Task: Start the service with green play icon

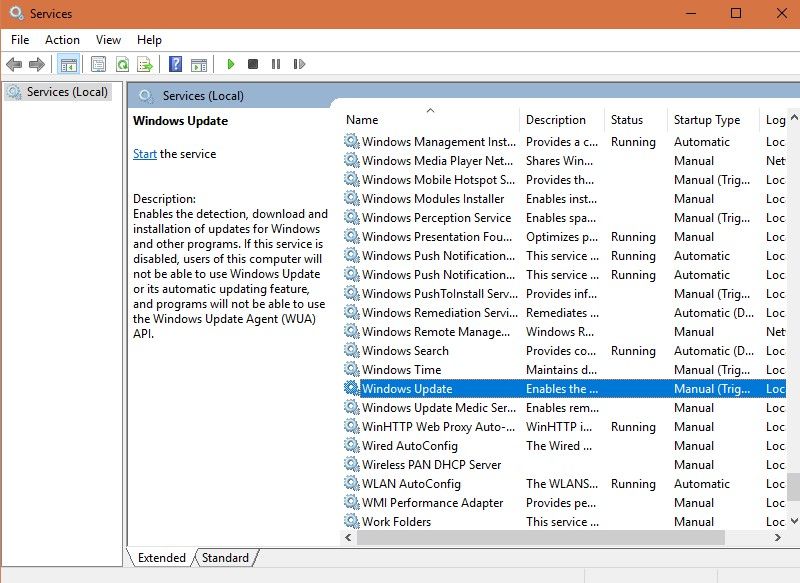Action: 231,64
